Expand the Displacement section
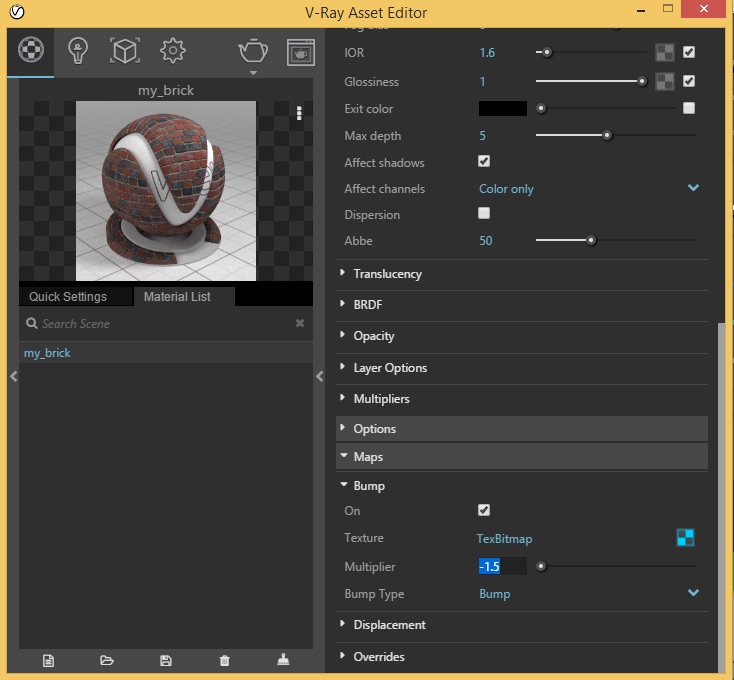Image resolution: width=734 pixels, height=680 pixels. pyautogui.click(x=389, y=625)
